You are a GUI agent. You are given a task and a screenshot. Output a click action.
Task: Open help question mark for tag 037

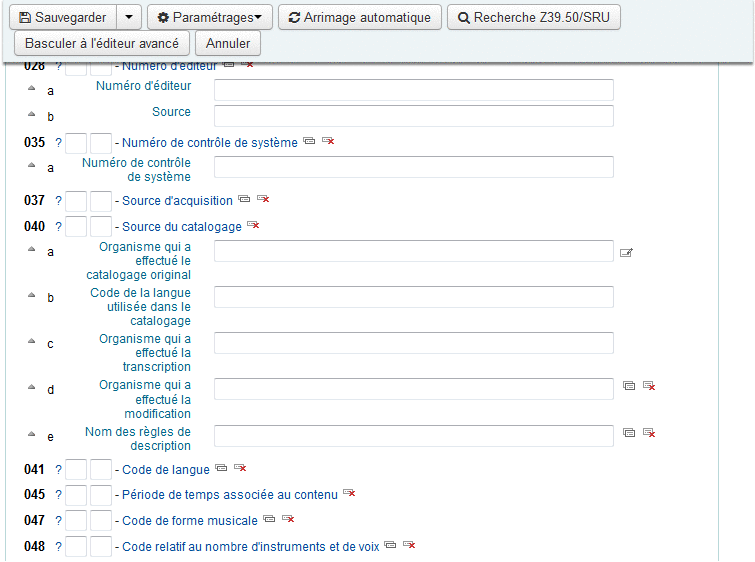58,200
